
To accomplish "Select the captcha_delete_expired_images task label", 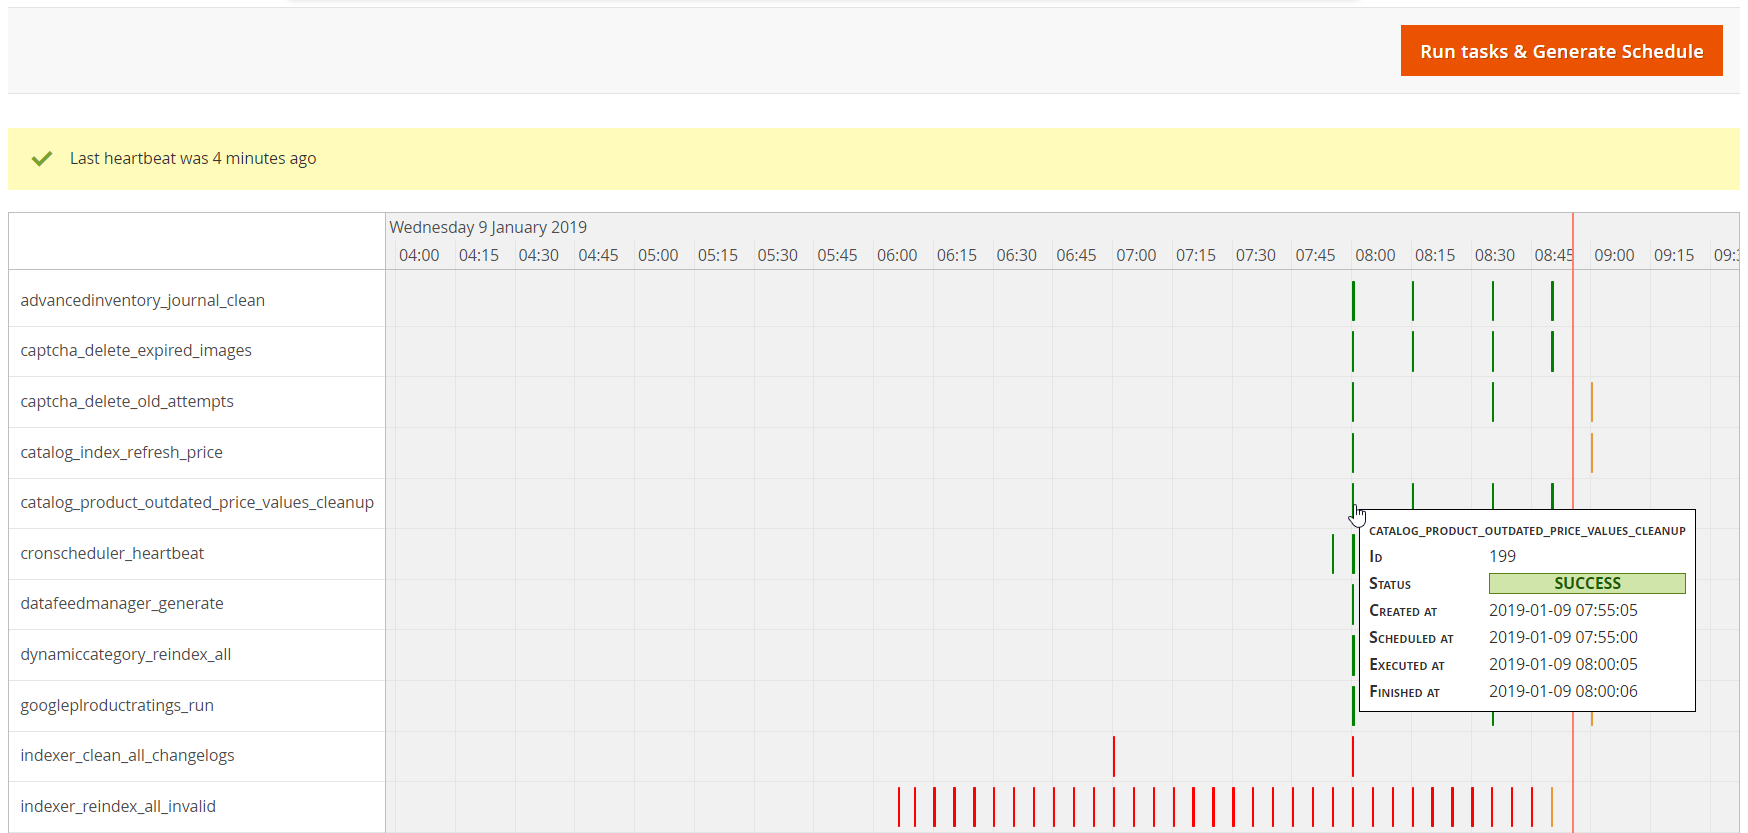I will [x=136, y=350].
